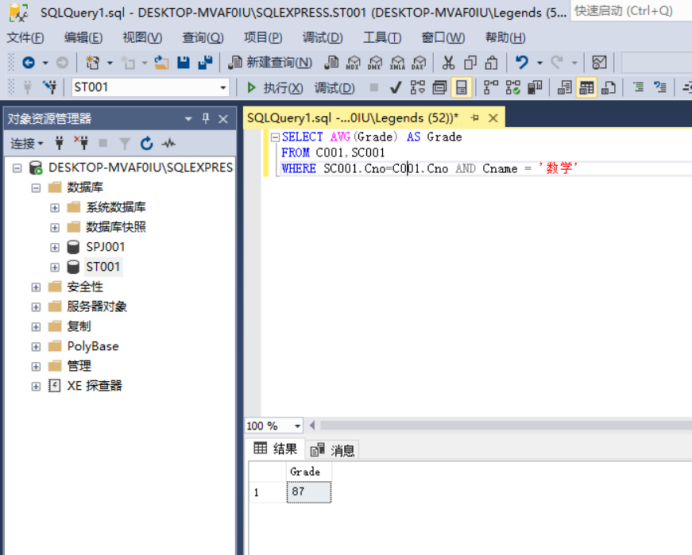Click the XMLA query icon
Viewport: 692px width, 555px height.
(397, 63)
